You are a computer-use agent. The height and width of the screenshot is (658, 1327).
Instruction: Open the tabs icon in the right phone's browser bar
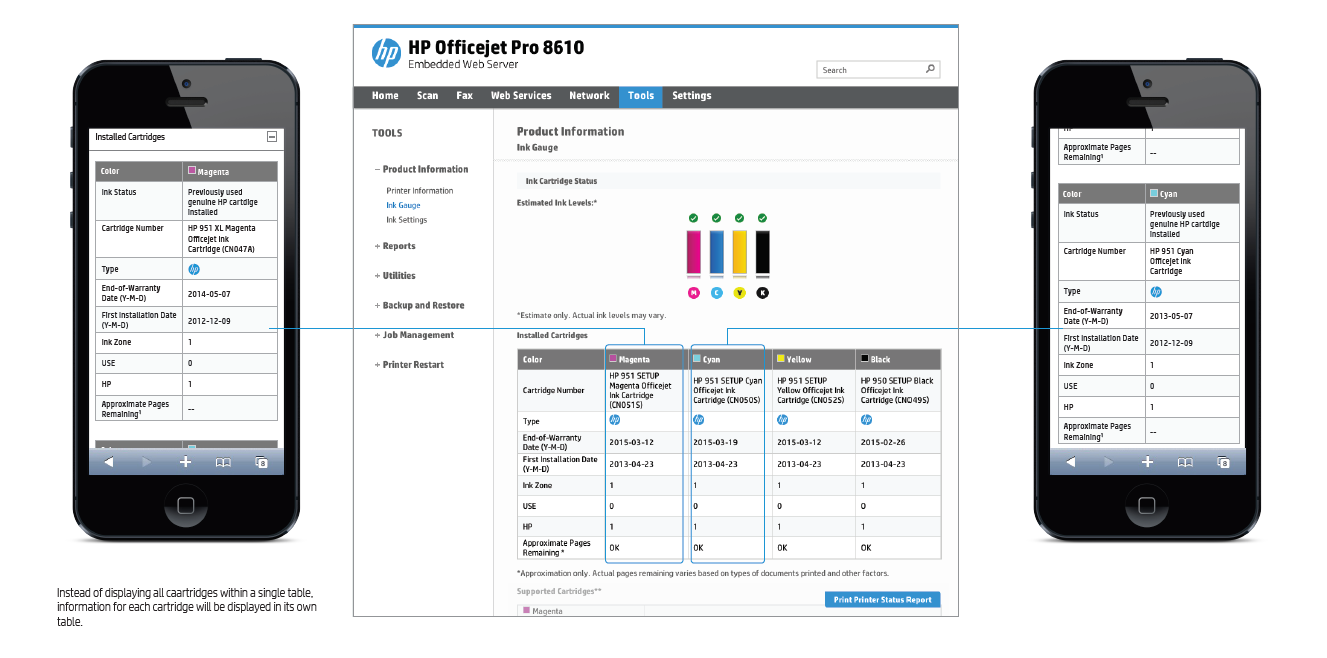pos(1223,462)
